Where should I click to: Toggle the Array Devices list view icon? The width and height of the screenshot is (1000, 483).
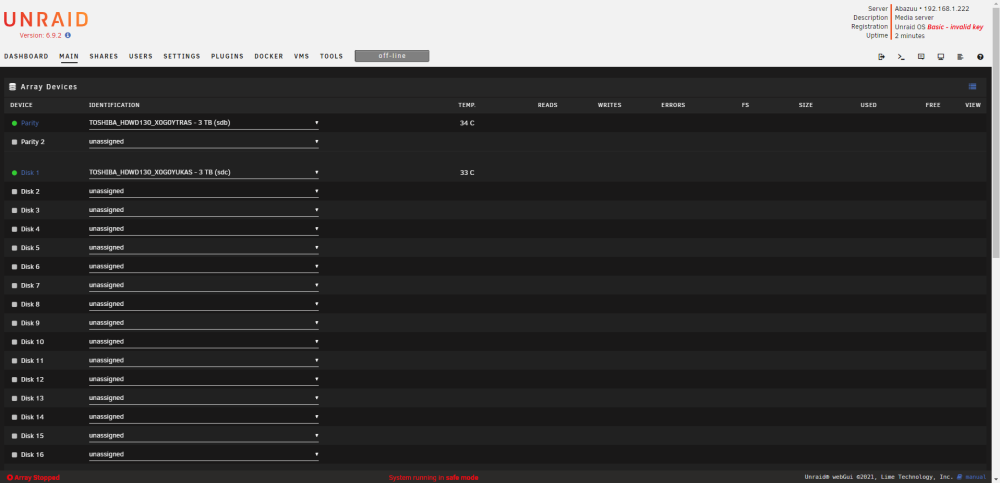click(x=973, y=87)
